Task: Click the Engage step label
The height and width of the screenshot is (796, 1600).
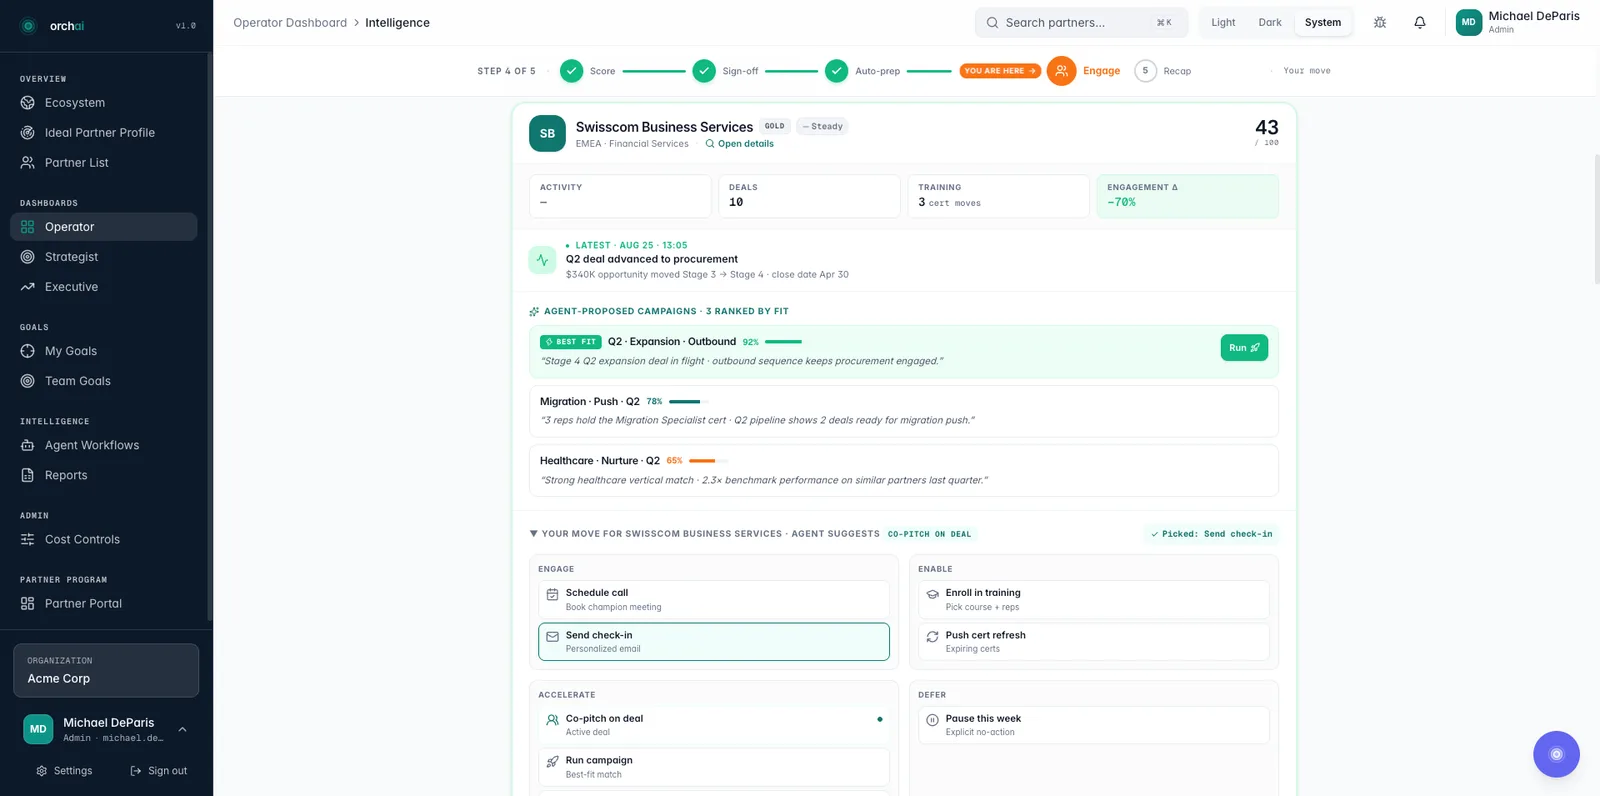Action: (x=1101, y=71)
